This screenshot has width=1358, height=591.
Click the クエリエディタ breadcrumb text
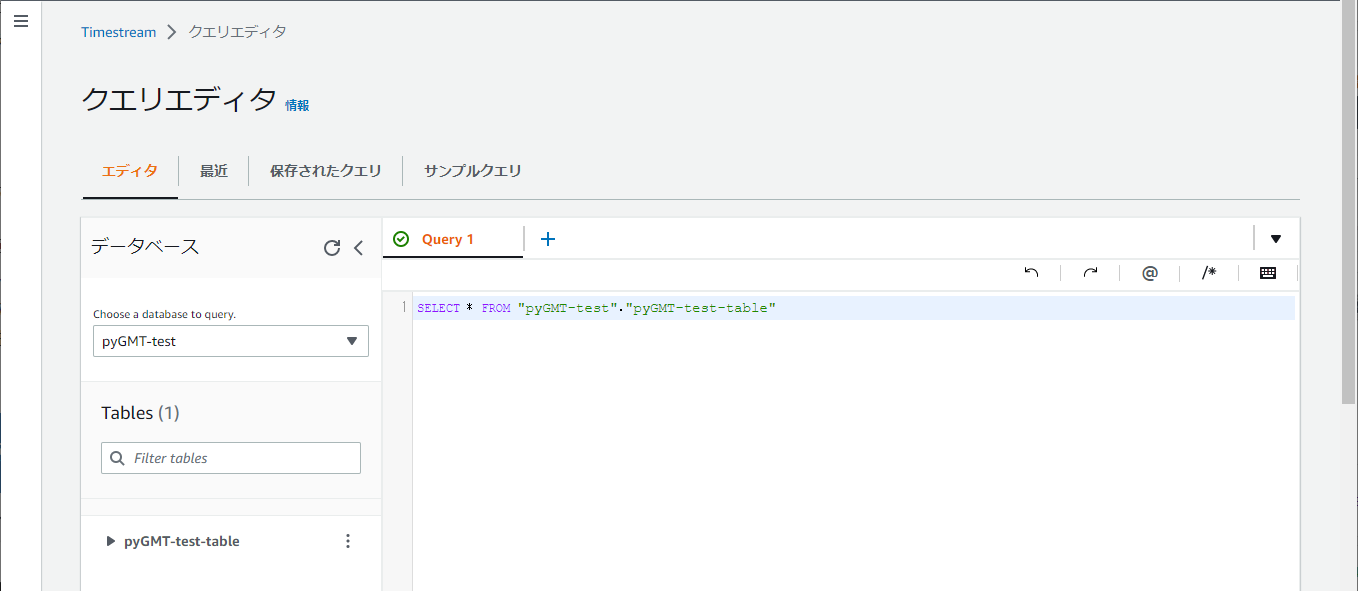tap(238, 32)
